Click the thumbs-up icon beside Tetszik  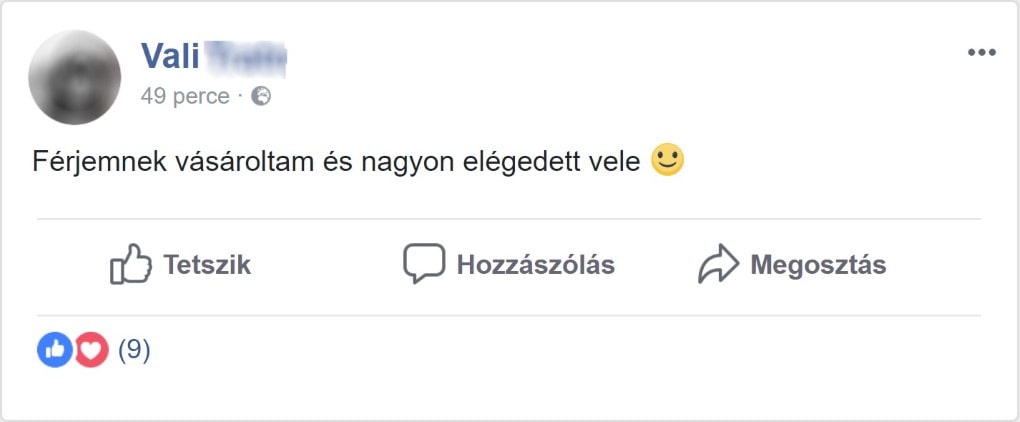coord(130,265)
